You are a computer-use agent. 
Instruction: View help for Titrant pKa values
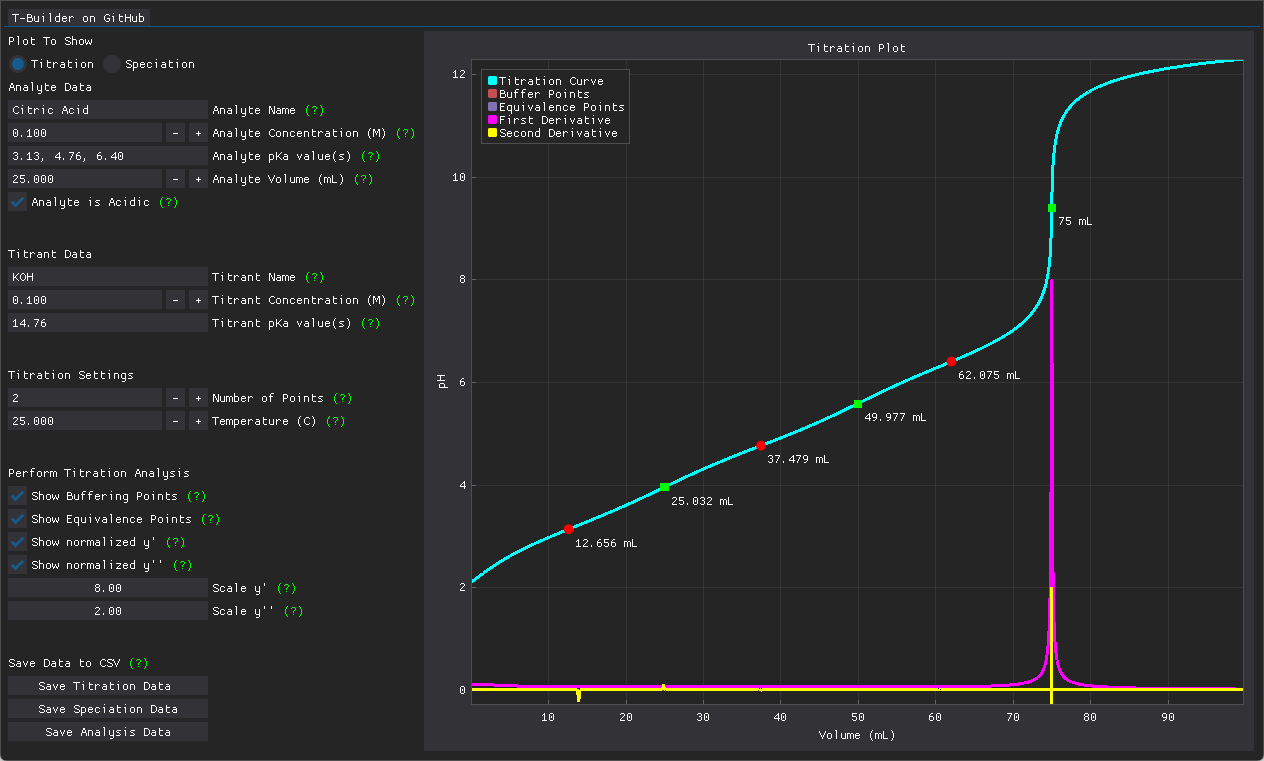(370, 323)
